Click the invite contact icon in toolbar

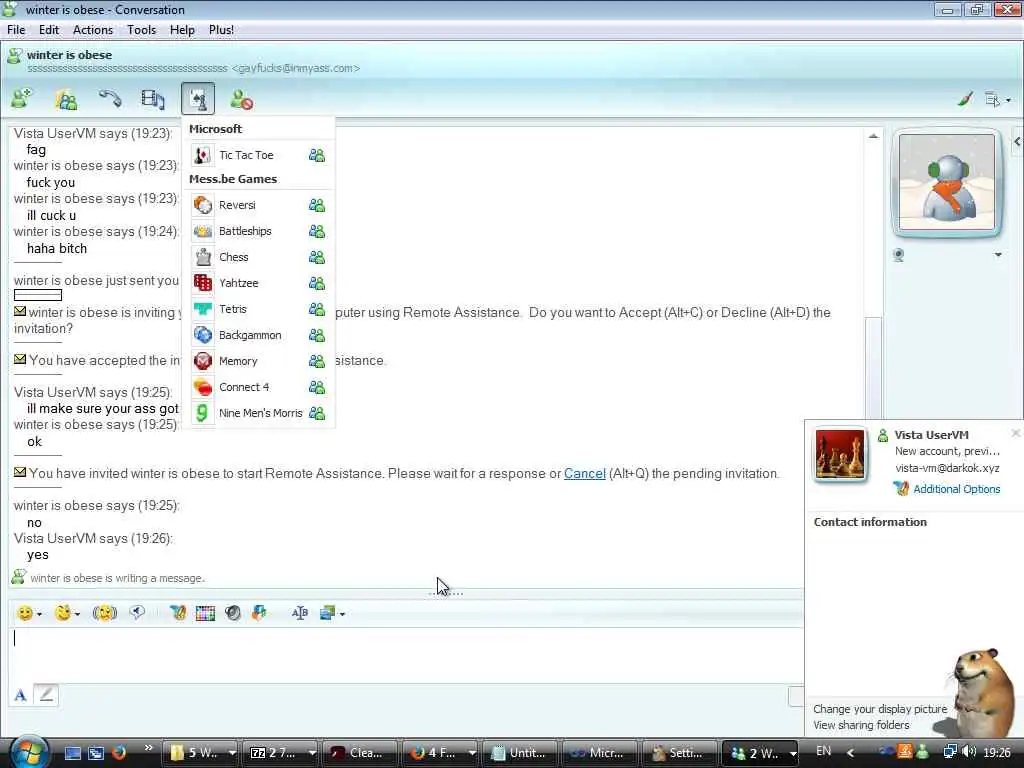tap(22, 99)
